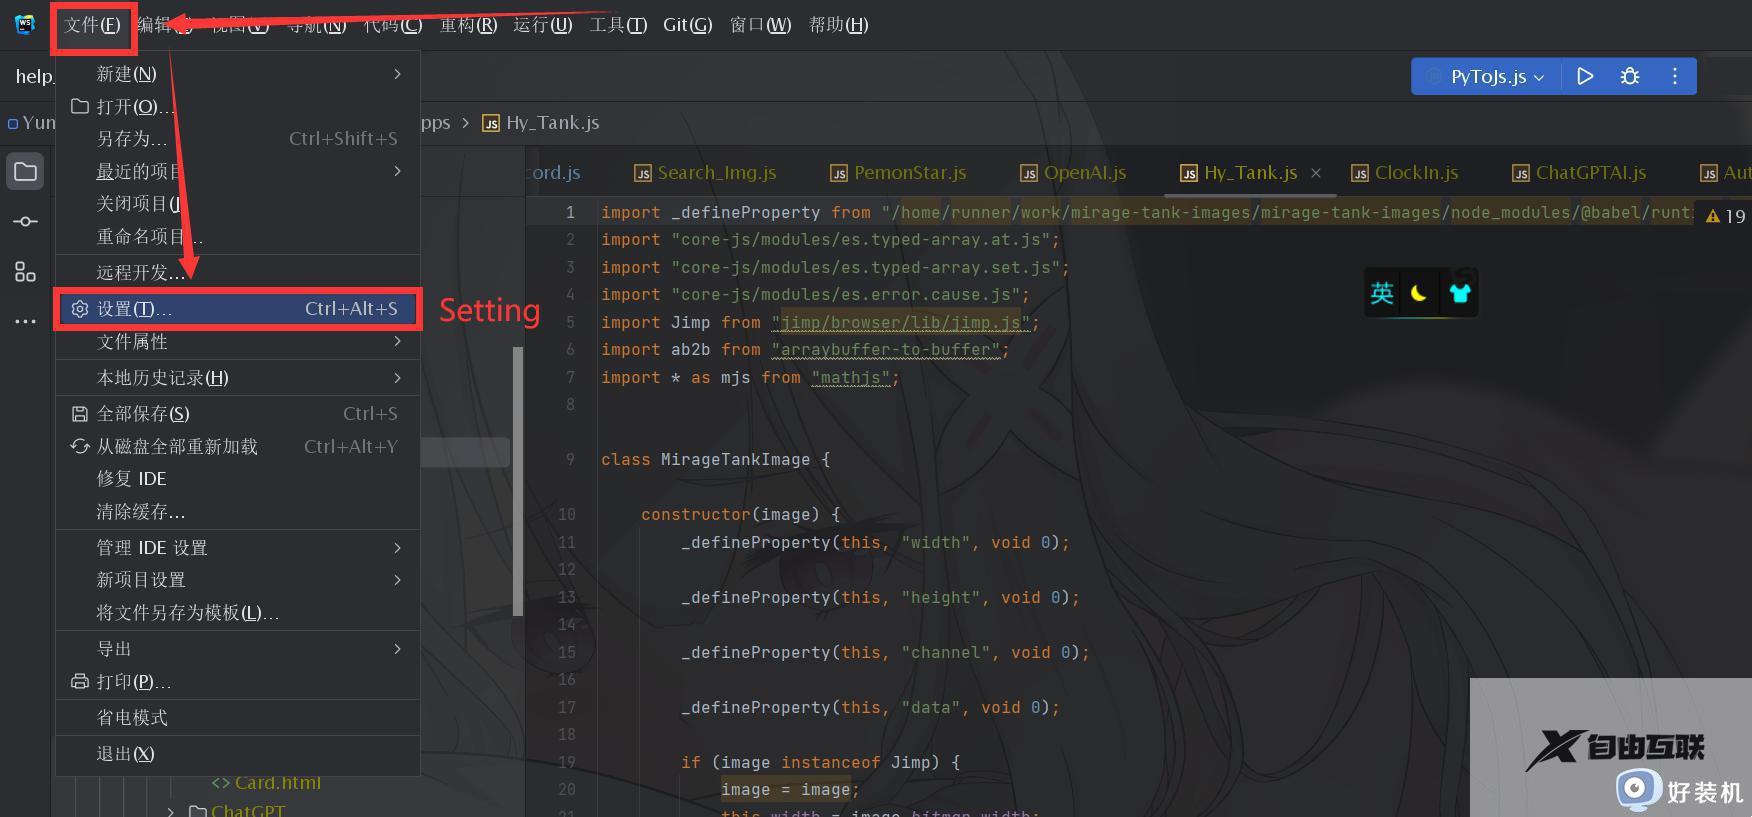Expand the 本地历史记录(H) submenu
Viewport: 1752px width, 817px height.
(x=238, y=378)
